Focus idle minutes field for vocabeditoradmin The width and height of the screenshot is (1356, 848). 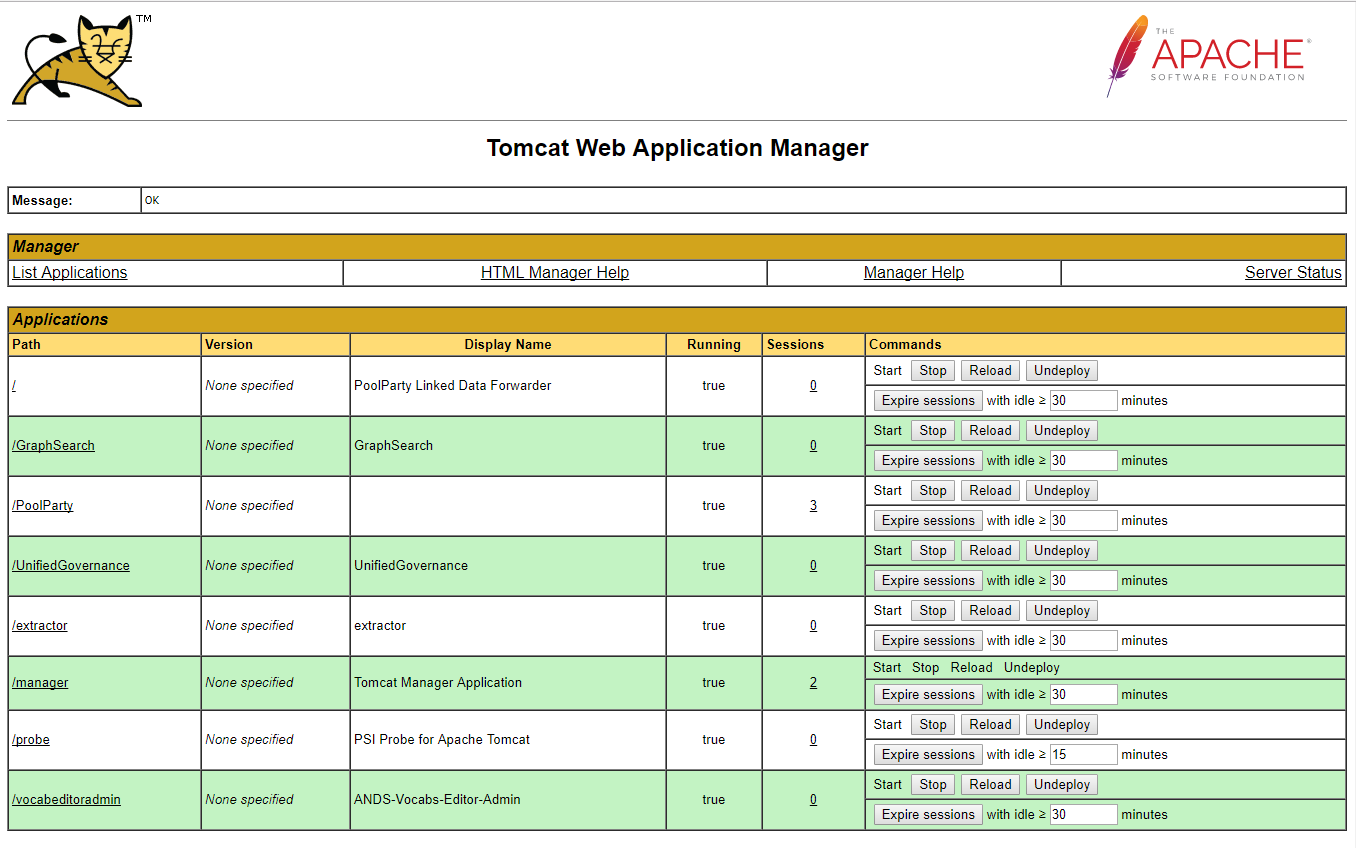click(x=1083, y=814)
